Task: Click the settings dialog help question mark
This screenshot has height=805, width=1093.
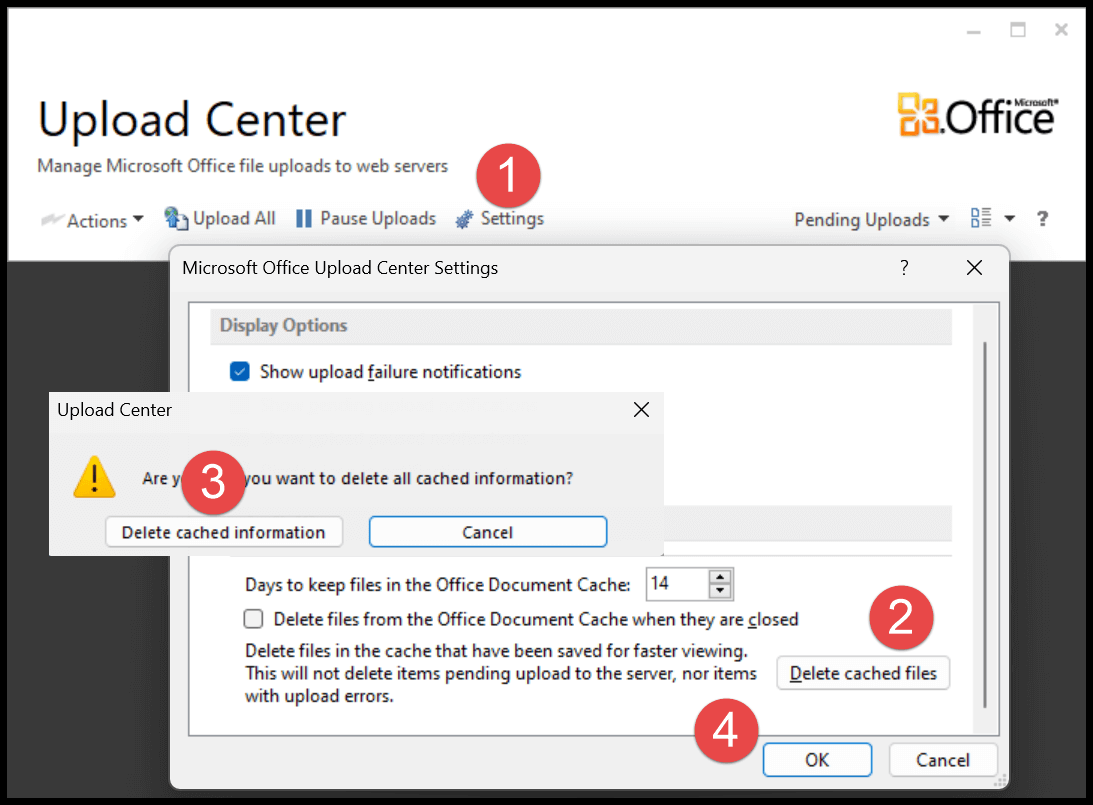Action: (x=904, y=268)
